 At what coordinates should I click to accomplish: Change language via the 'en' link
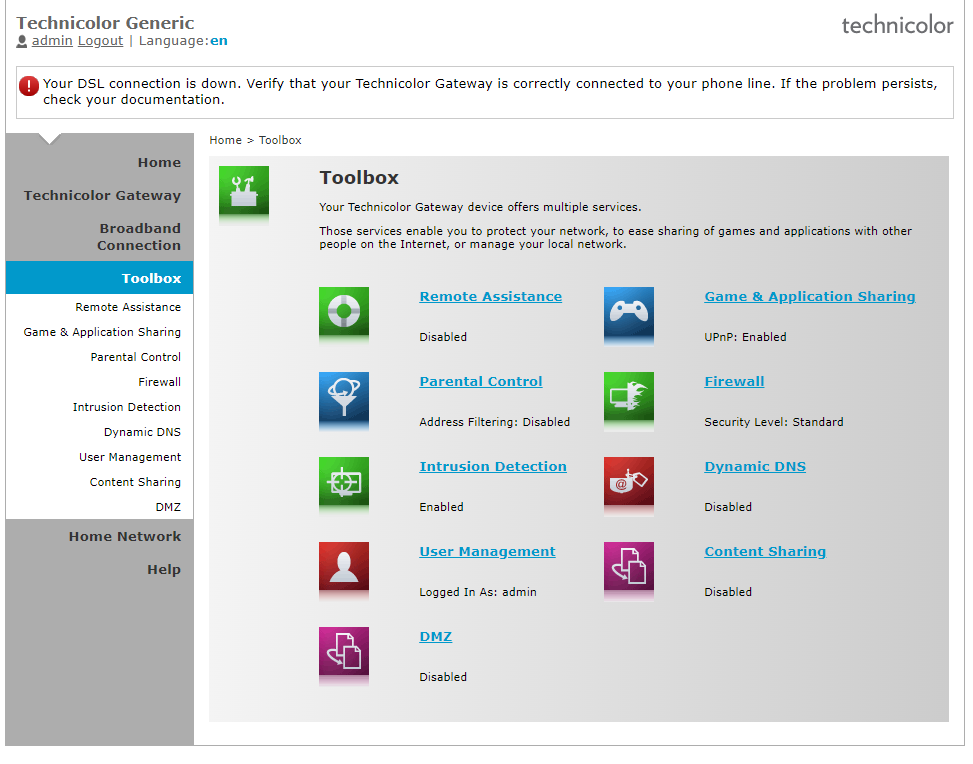coord(218,41)
